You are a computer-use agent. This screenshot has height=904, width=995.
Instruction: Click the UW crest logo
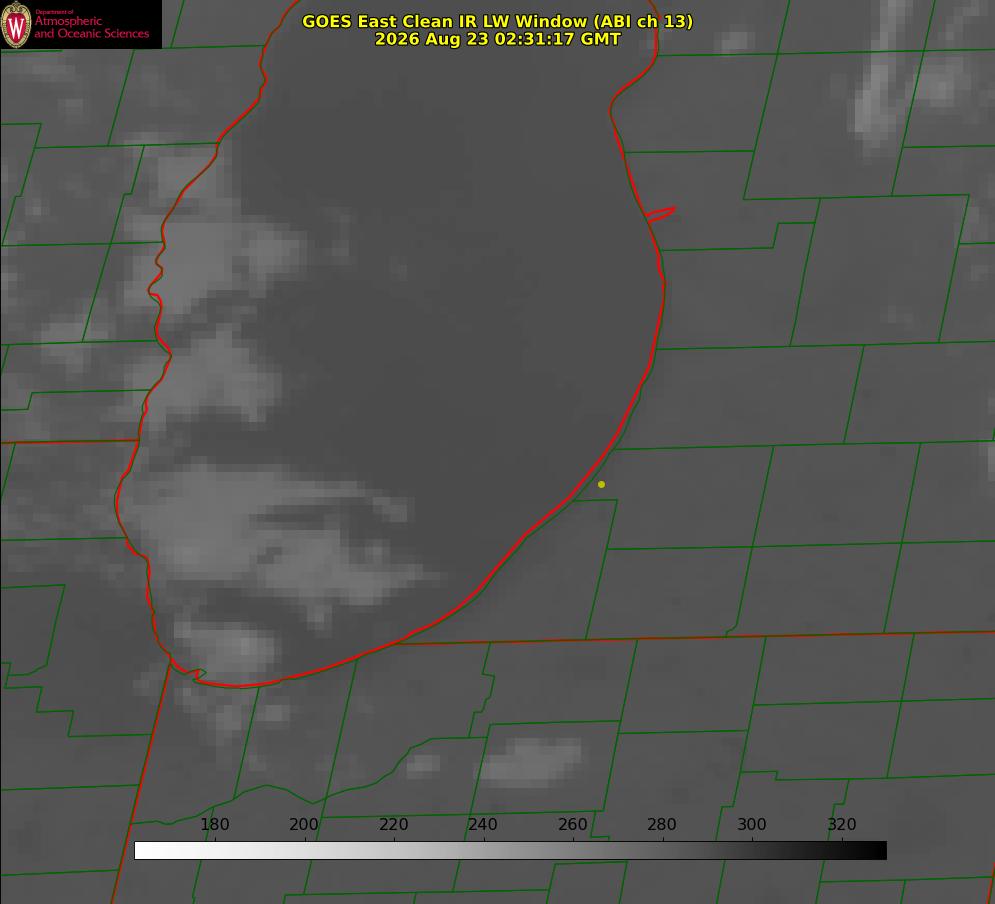tap(16, 24)
